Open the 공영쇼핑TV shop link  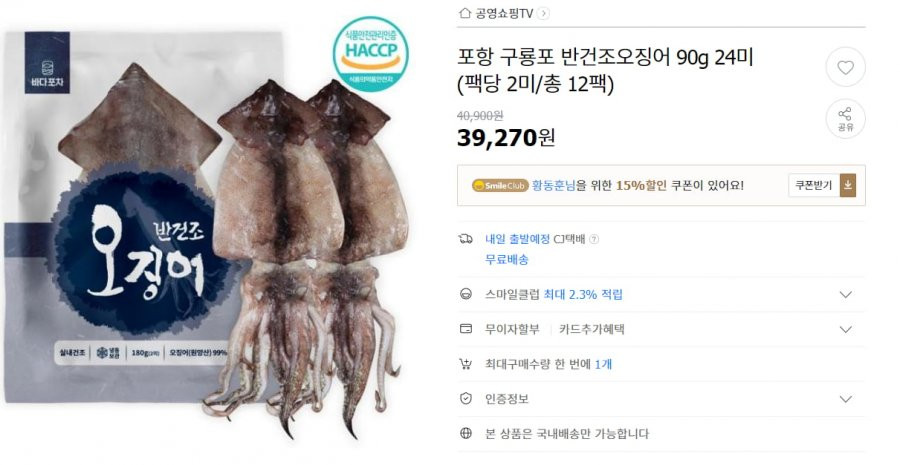point(505,14)
